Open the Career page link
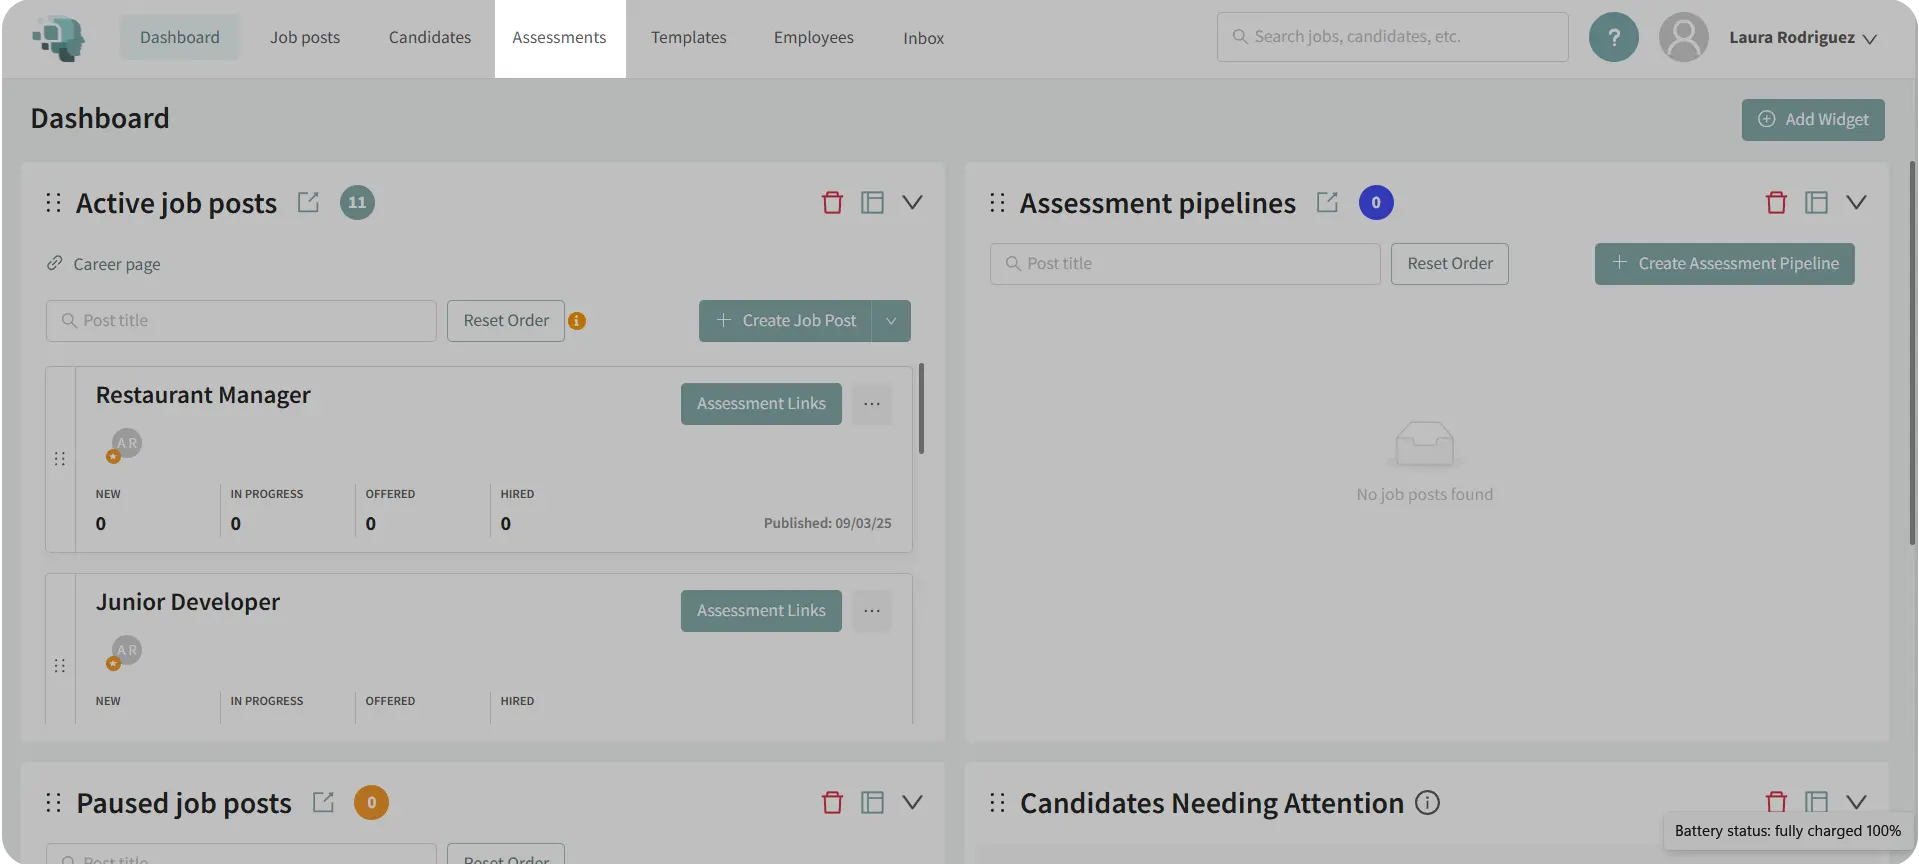This screenshot has width=1919, height=864. tap(116, 264)
